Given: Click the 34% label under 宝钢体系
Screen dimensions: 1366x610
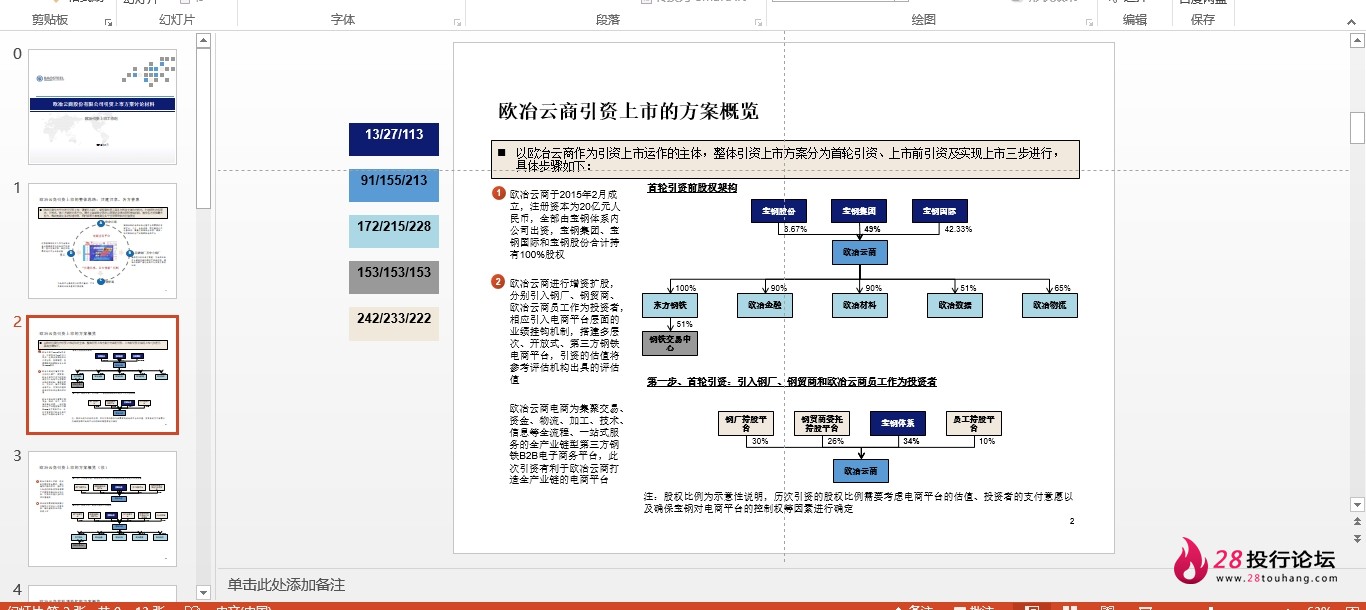Looking at the screenshot, I should [x=911, y=441].
